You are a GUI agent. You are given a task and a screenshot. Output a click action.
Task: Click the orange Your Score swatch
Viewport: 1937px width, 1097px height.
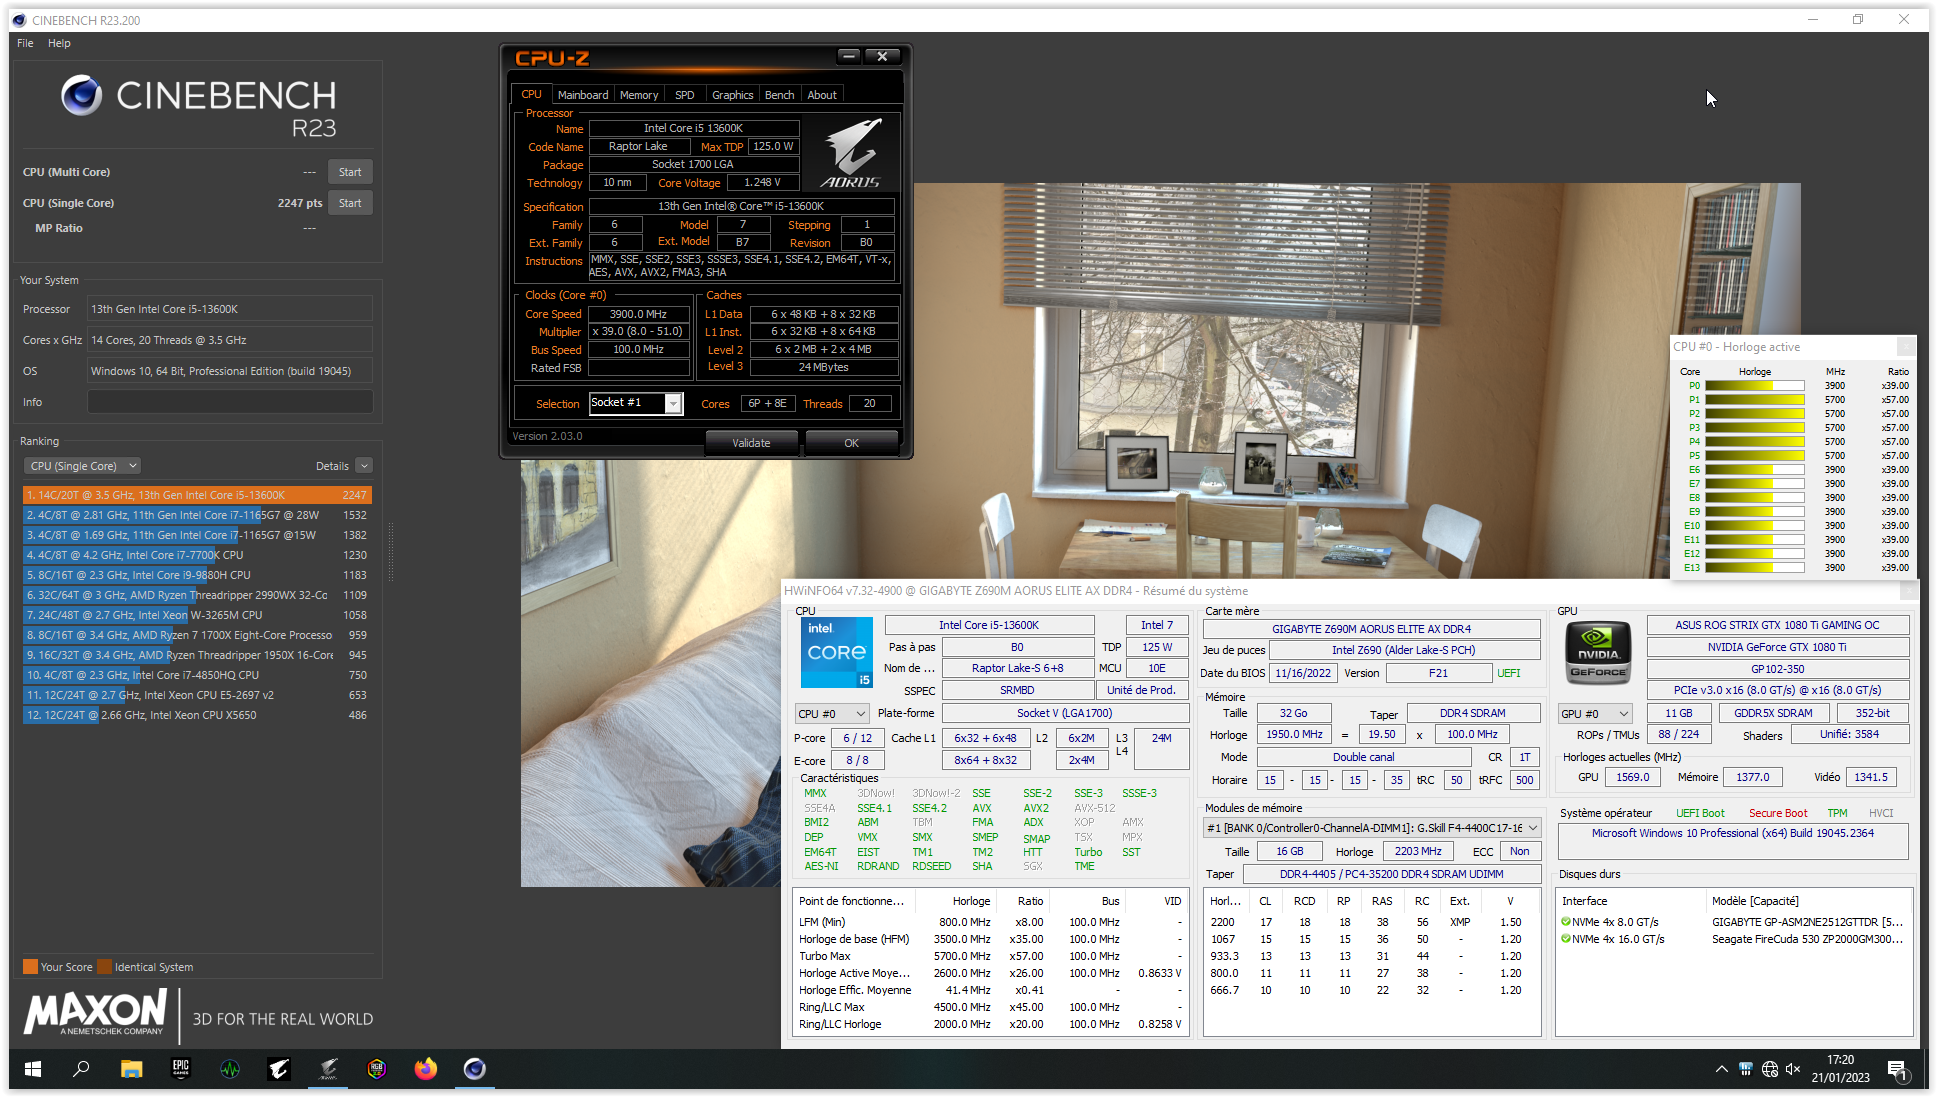31,967
